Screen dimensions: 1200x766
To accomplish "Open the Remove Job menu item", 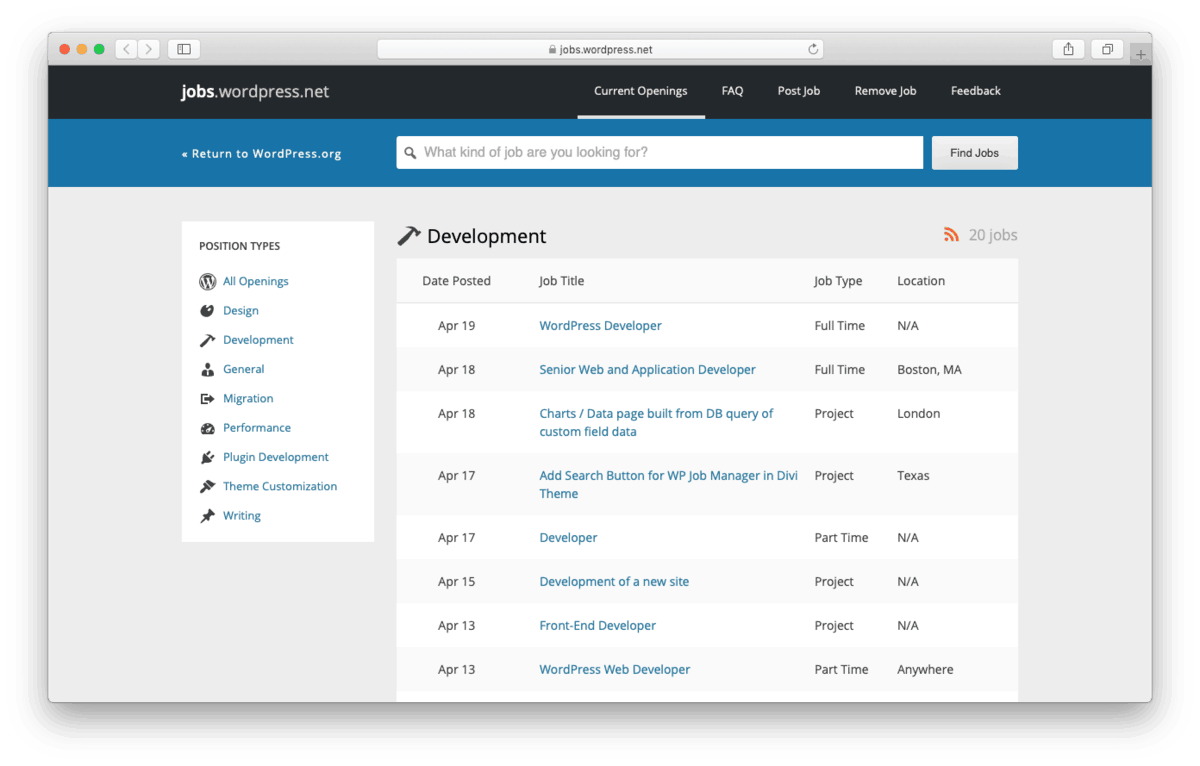I will 885,91.
